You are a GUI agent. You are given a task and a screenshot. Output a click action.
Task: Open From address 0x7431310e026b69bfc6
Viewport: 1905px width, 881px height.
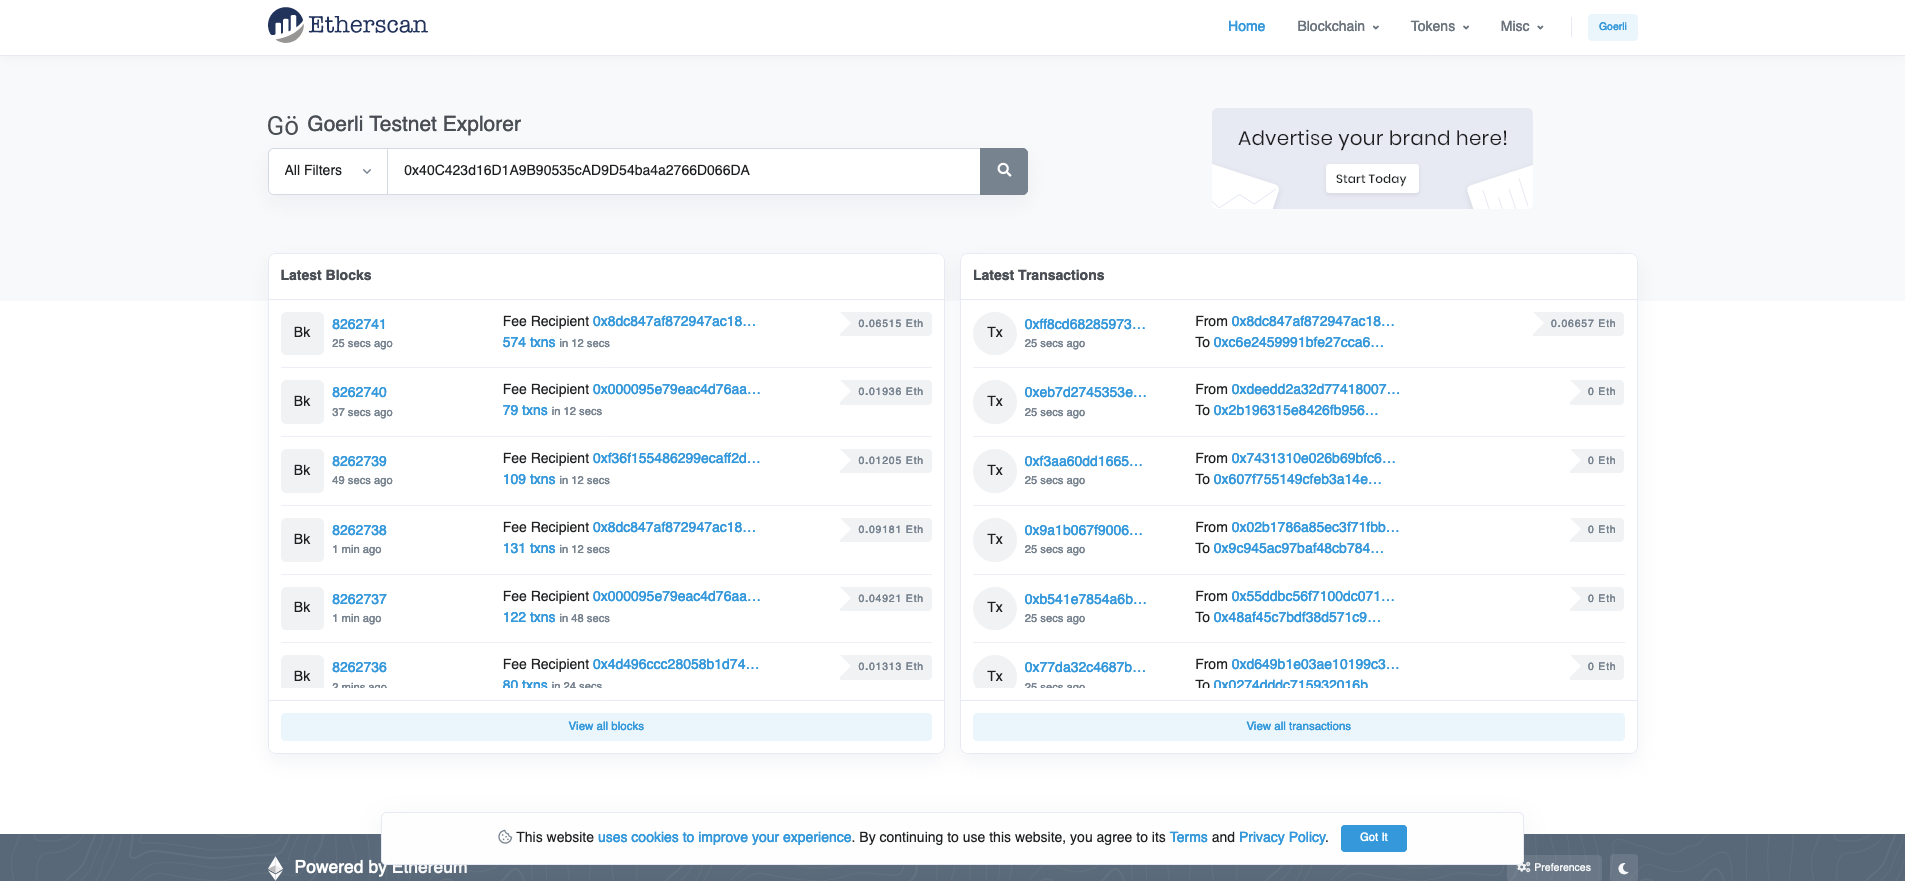pos(1313,459)
